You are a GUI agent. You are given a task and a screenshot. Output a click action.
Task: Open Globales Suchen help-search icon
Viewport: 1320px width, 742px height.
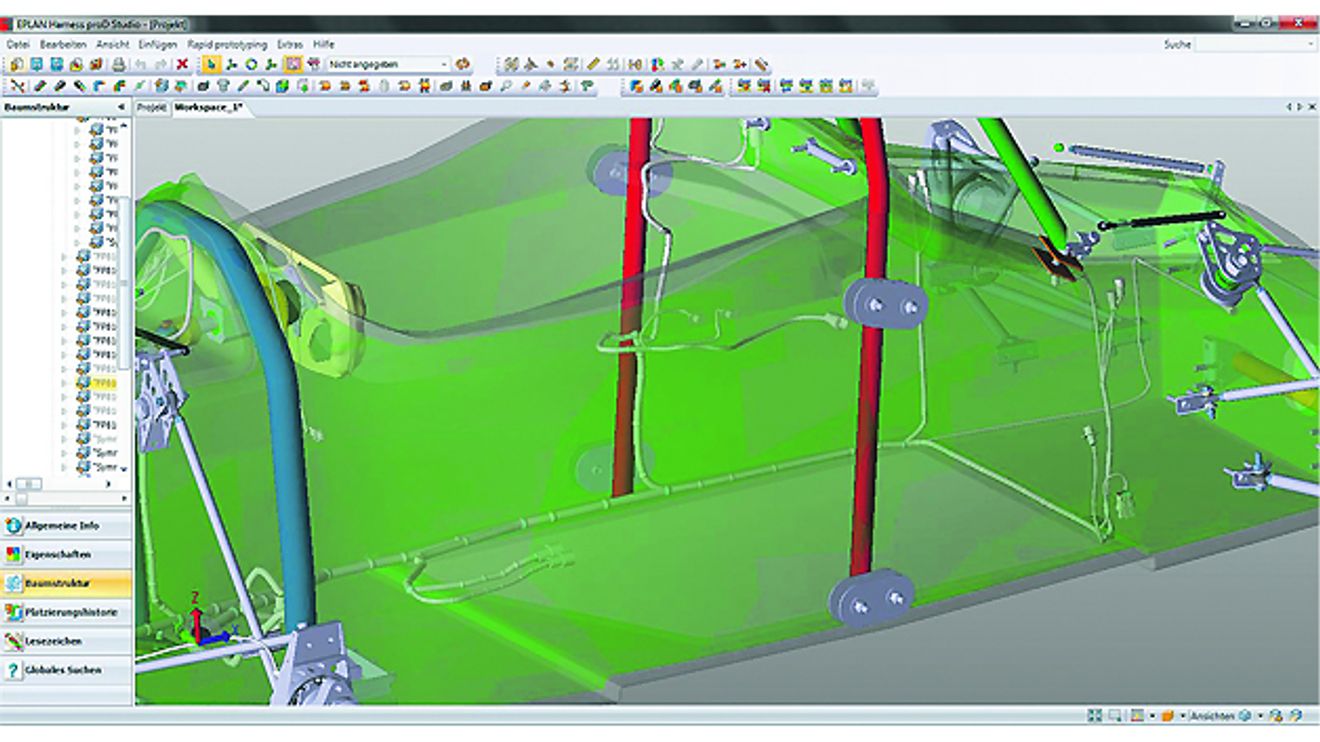point(14,670)
